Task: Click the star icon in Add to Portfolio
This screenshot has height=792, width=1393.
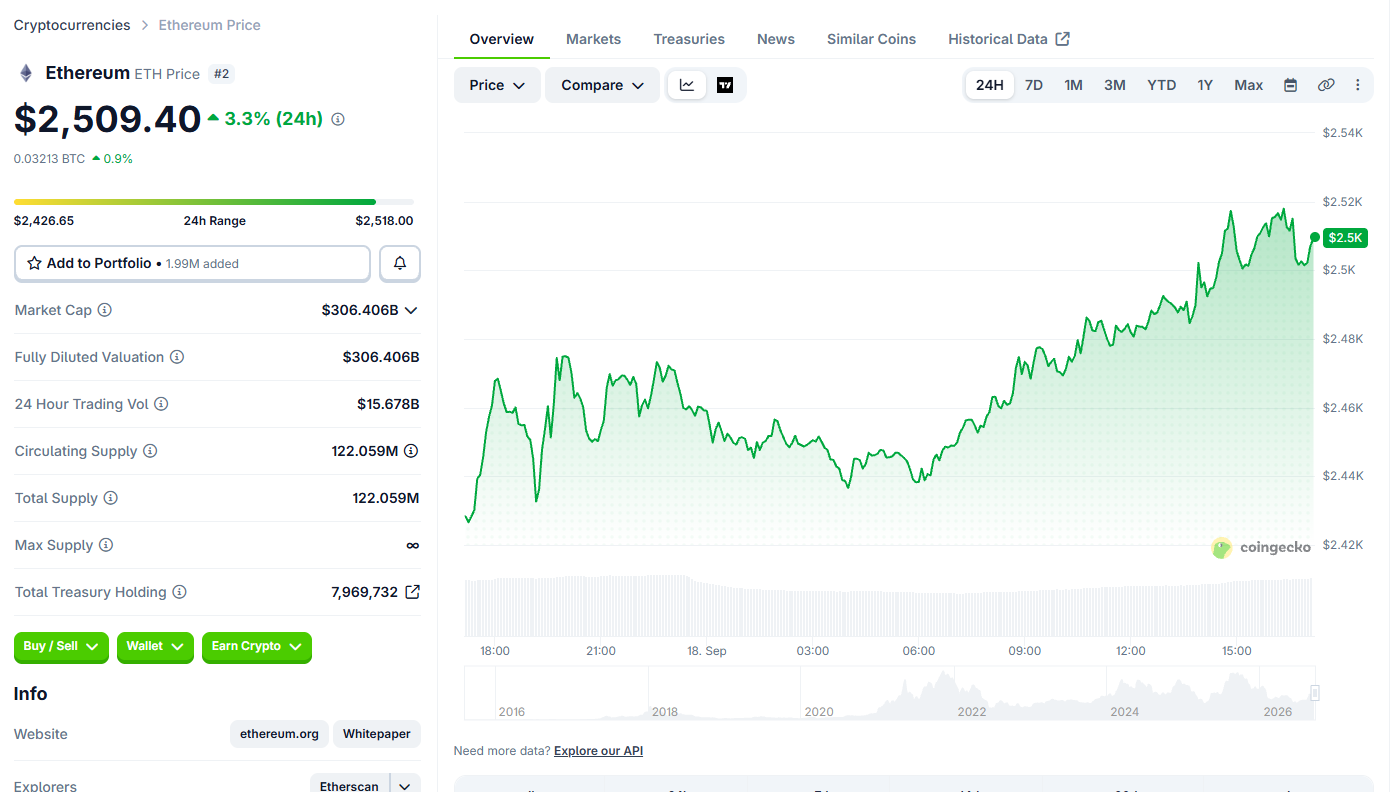Action: pyautogui.click(x=35, y=263)
